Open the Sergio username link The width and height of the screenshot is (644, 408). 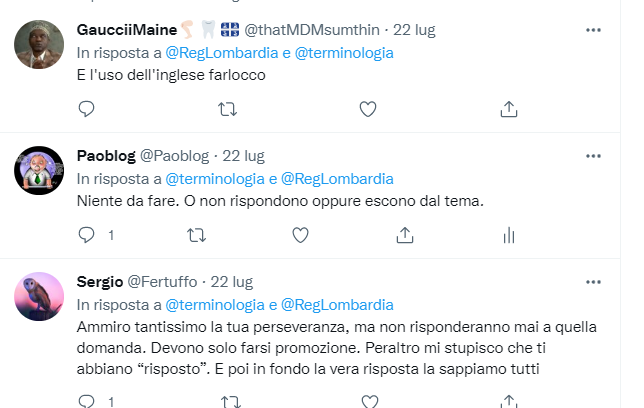click(x=100, y=281)
